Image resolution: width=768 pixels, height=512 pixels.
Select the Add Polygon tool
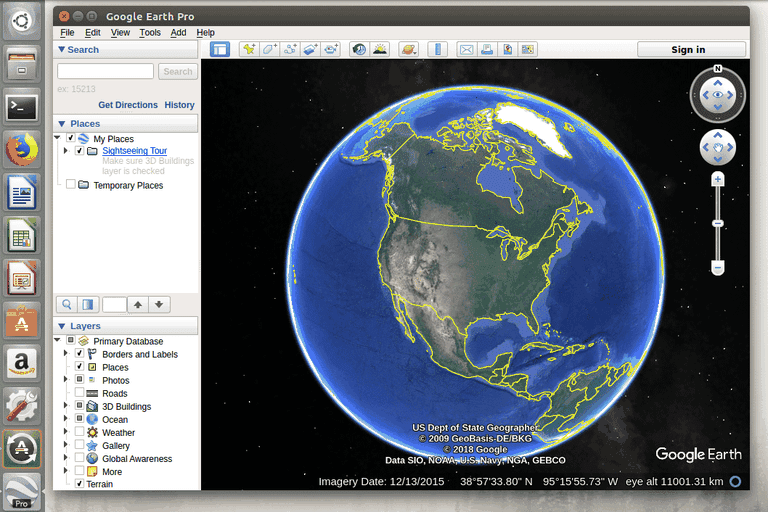tap(270, 49)
